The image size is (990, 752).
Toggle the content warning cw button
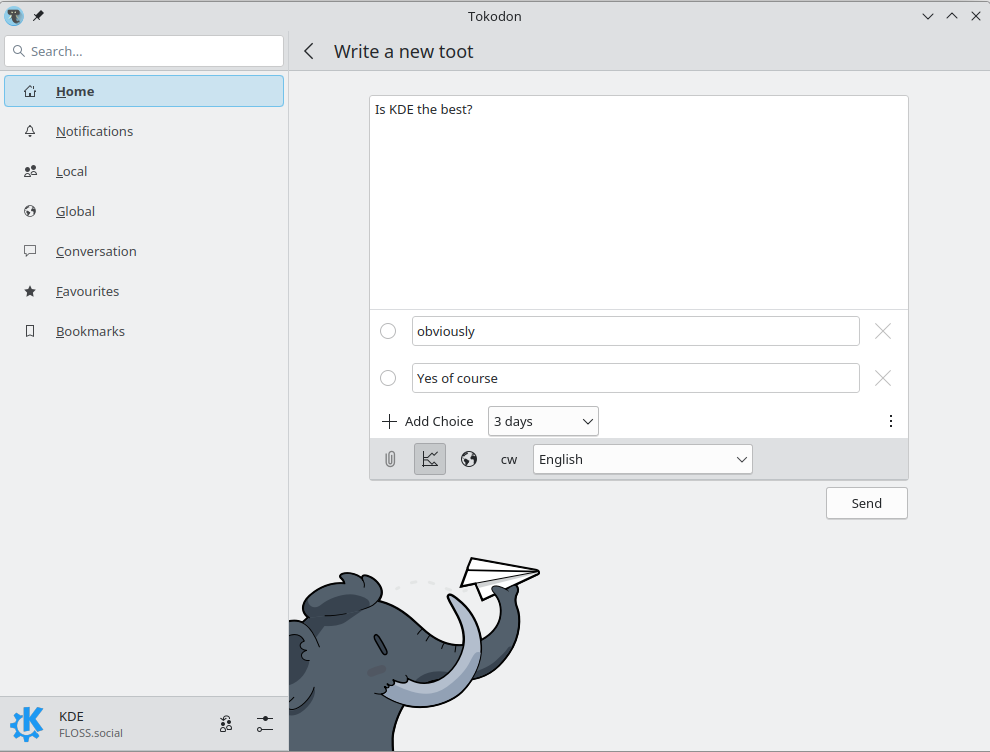click(x=509, y=459)
